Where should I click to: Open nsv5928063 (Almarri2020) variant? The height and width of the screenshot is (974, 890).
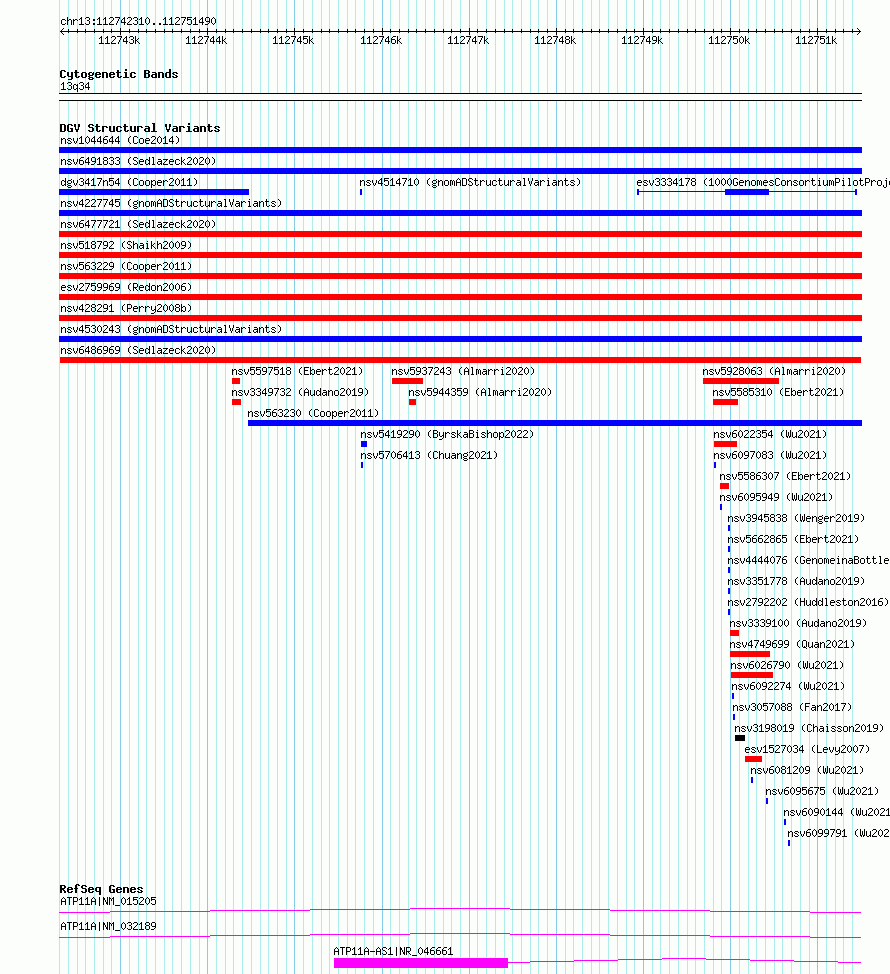774,371
